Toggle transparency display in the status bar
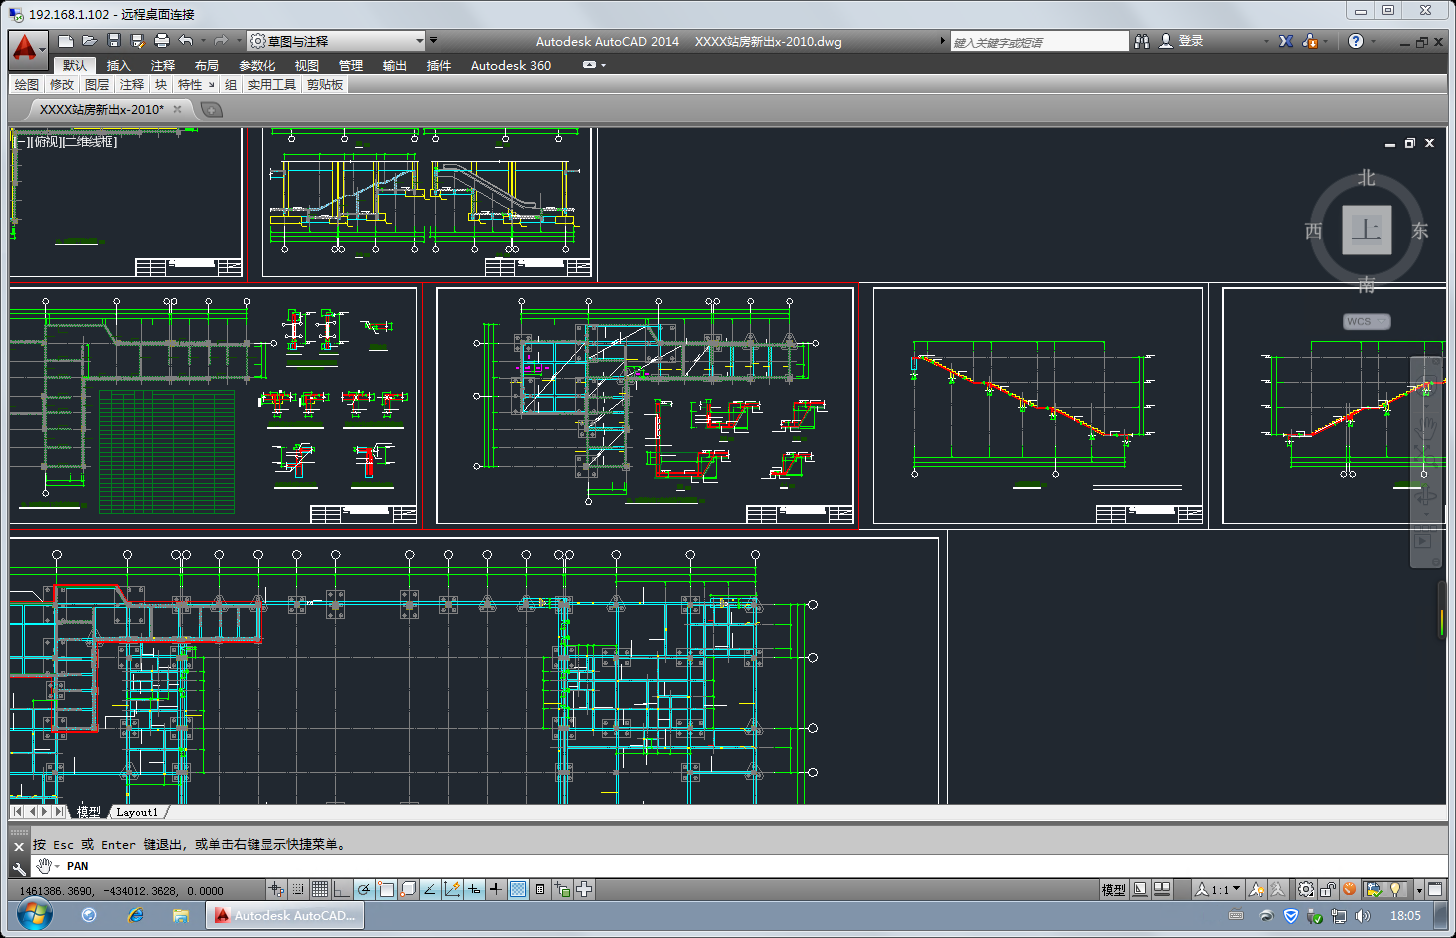The height and width of the screenshot is (938, 1456). 518,889
